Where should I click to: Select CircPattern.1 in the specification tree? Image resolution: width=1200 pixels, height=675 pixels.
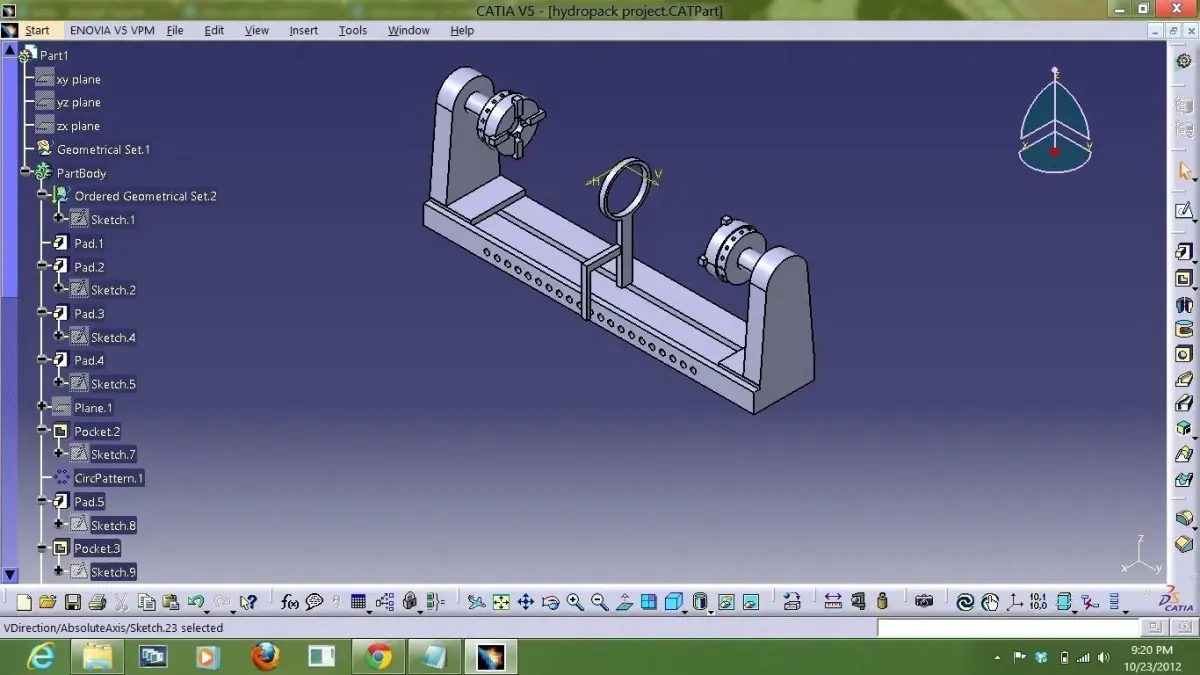(x=109, y=478)
